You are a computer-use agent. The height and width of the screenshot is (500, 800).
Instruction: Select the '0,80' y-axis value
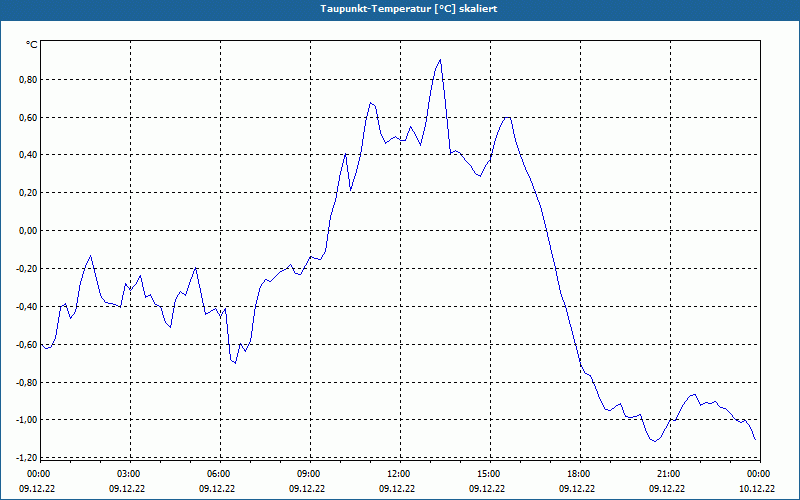(29, 80)
